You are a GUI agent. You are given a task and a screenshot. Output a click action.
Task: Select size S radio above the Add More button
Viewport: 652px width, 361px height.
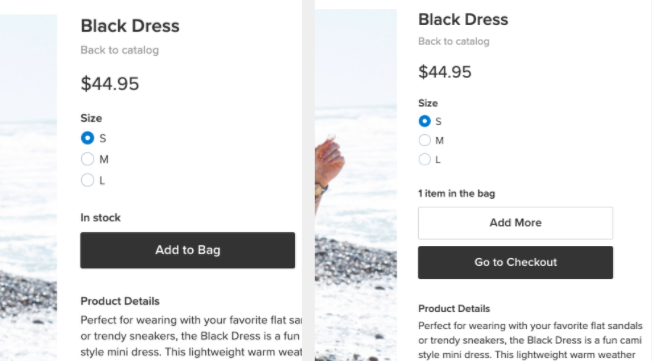pyautogui.click(x=425, y=121)
